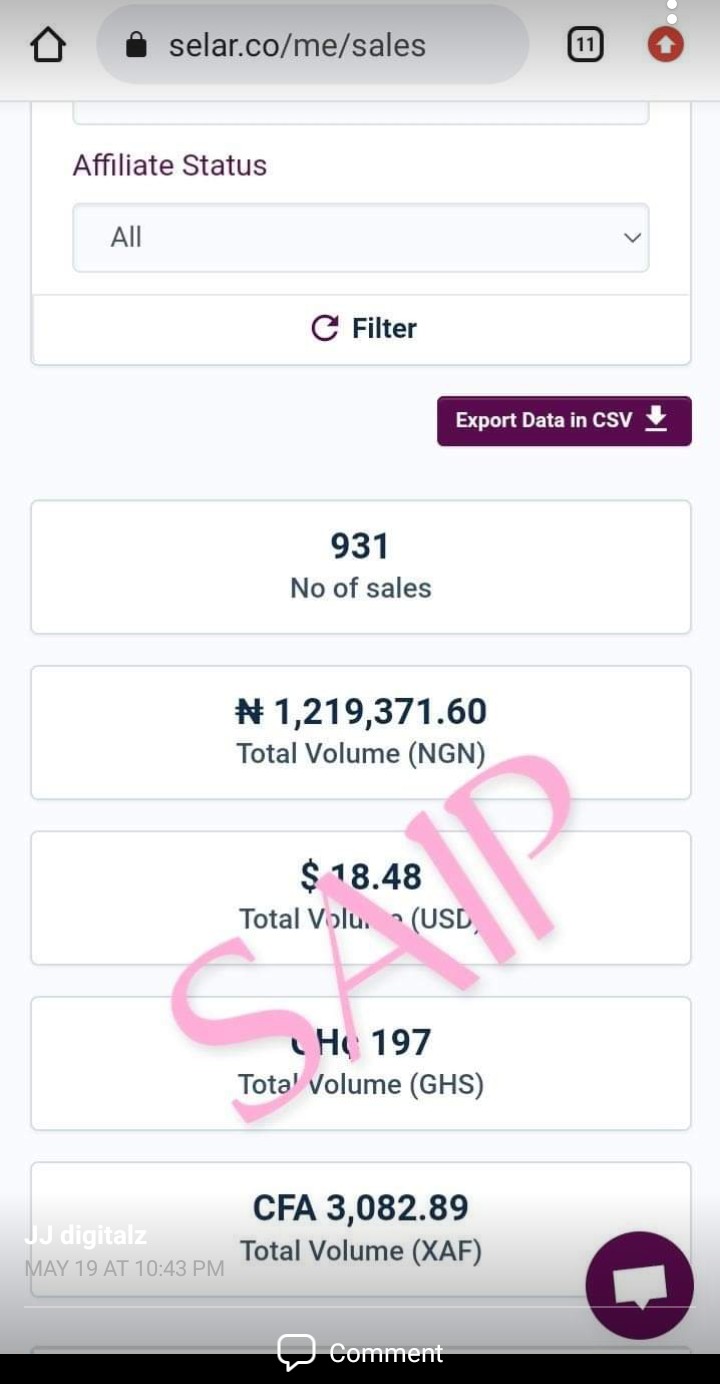Image resolution: width=720 pixels, height=1384 pixels.
Task: Select the No of sales card showing 931
Action: (360, 566)
